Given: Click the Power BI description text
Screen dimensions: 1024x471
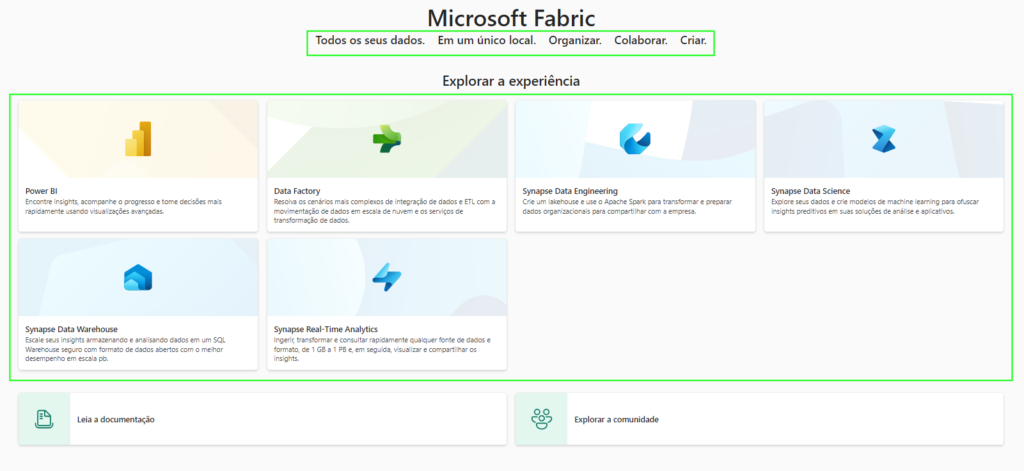Looking at the screenshot, I should click(x=123, y=206).
